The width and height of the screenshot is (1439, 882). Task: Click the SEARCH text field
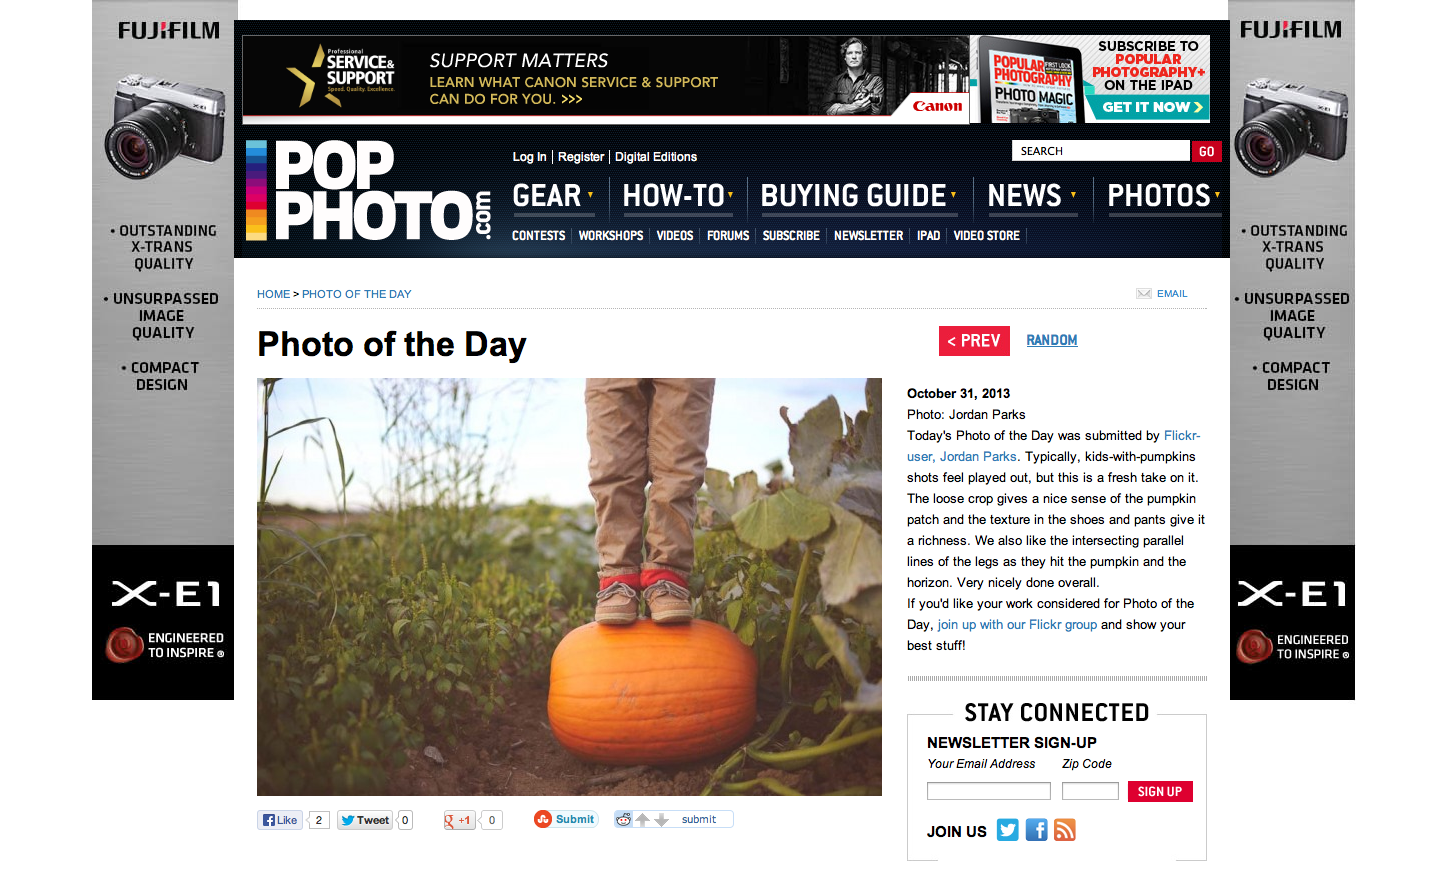(1101, 151)
